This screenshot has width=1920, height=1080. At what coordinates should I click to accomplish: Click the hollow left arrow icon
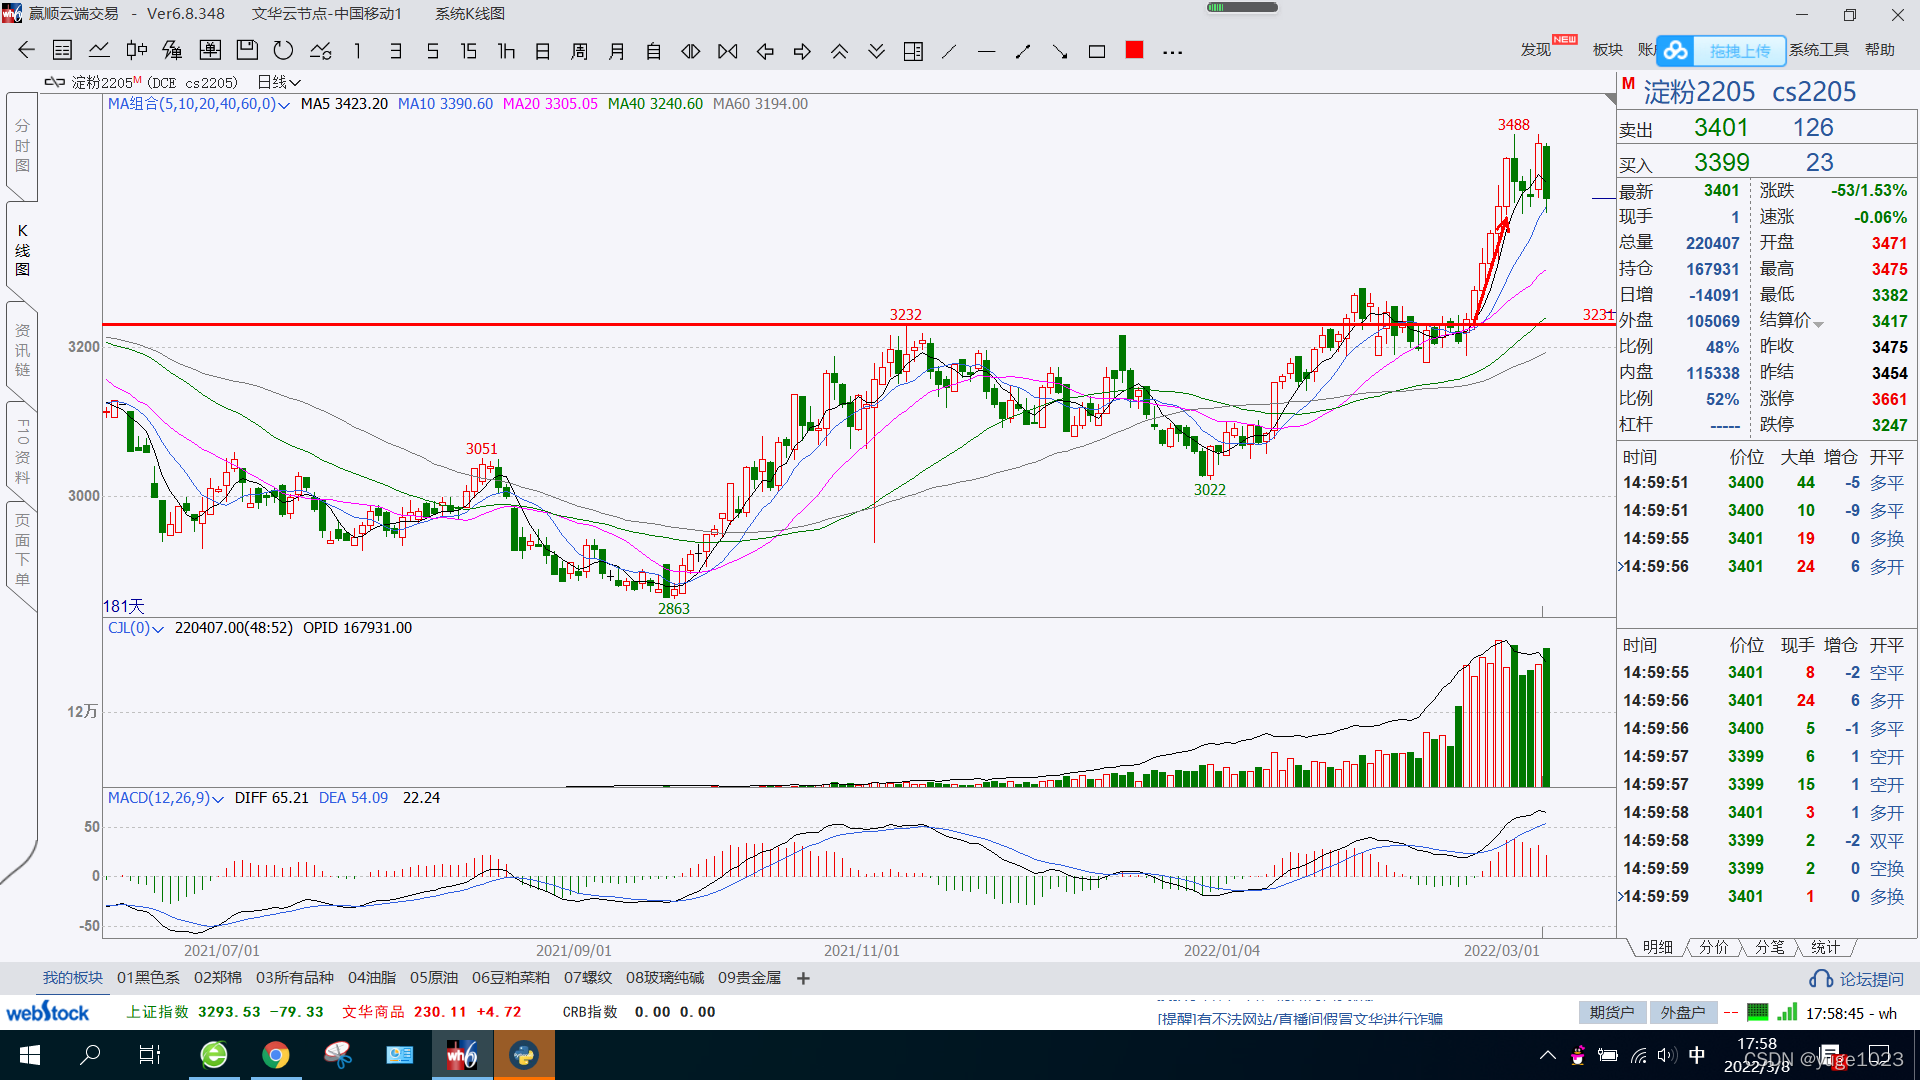coord(765,51)
